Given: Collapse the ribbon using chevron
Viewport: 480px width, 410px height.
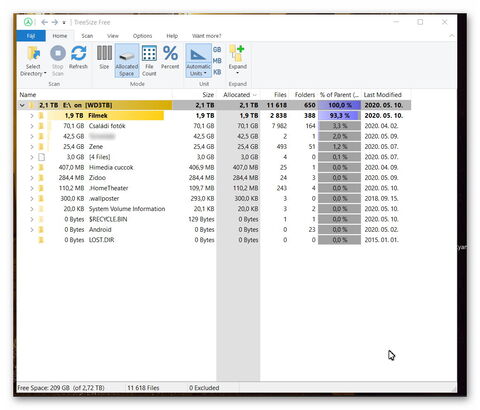Looking at the screenshot, I should [x=452, y=36].
